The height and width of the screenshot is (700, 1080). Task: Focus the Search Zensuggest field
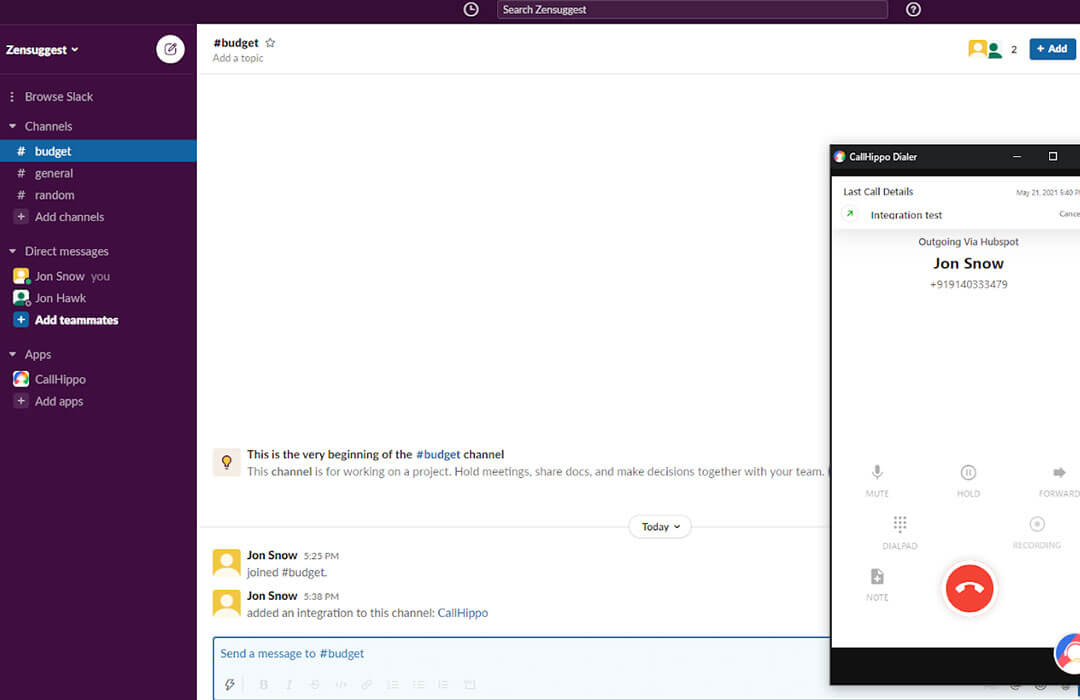pyautogui.click(x=692, y=10)
